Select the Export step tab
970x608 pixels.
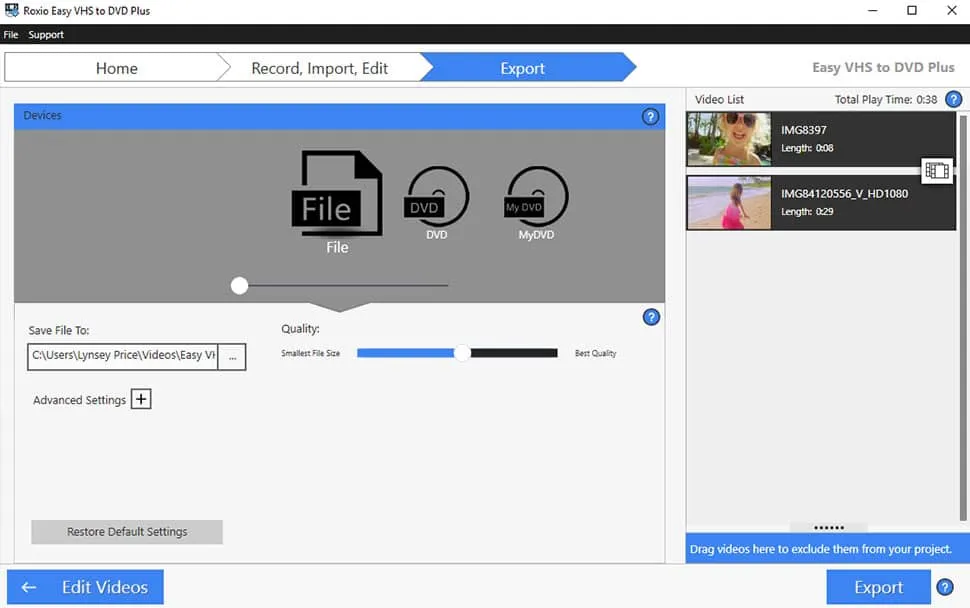(523, 68)
